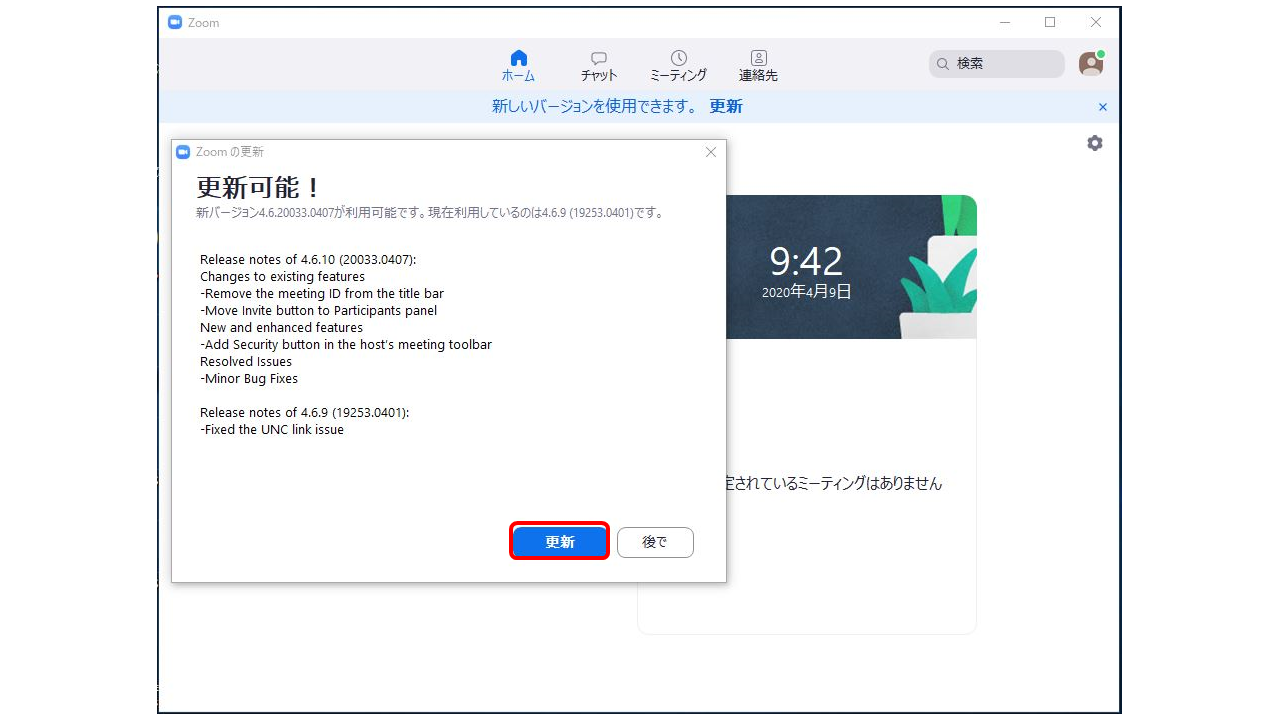The image size is (1280, 720).
Task: Click 'Release notes of 4.6.9 (19253.0401):' line
Action: pyautogui.click(x=305, y=412)
